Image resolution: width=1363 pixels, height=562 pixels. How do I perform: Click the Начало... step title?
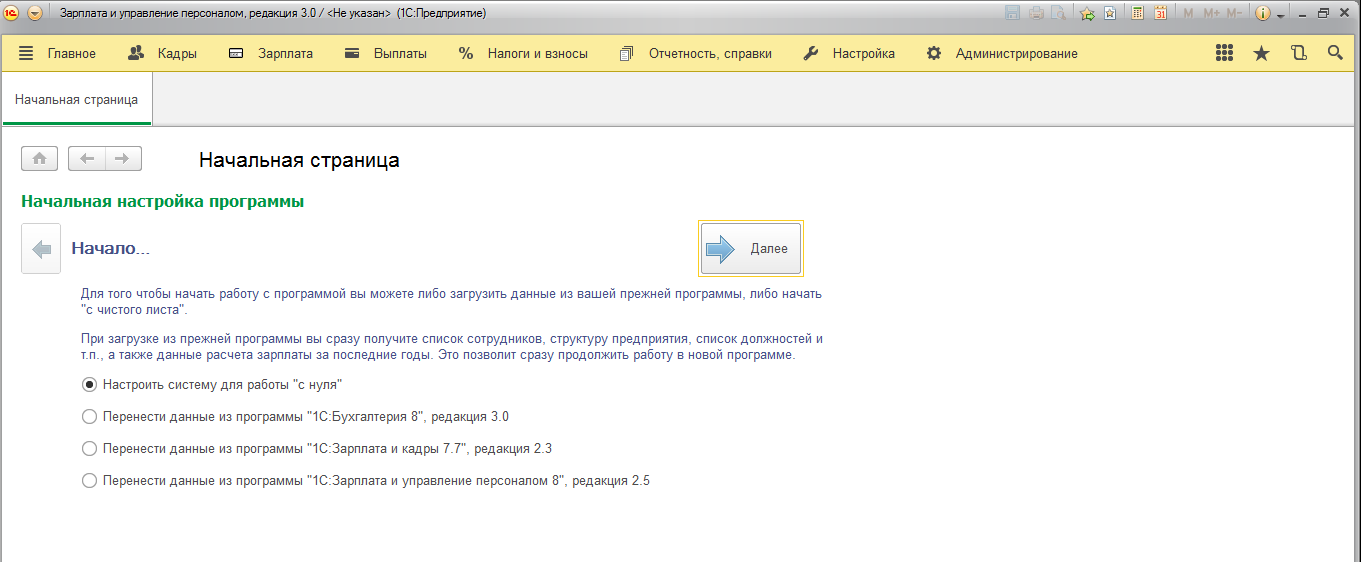(110, 248)
